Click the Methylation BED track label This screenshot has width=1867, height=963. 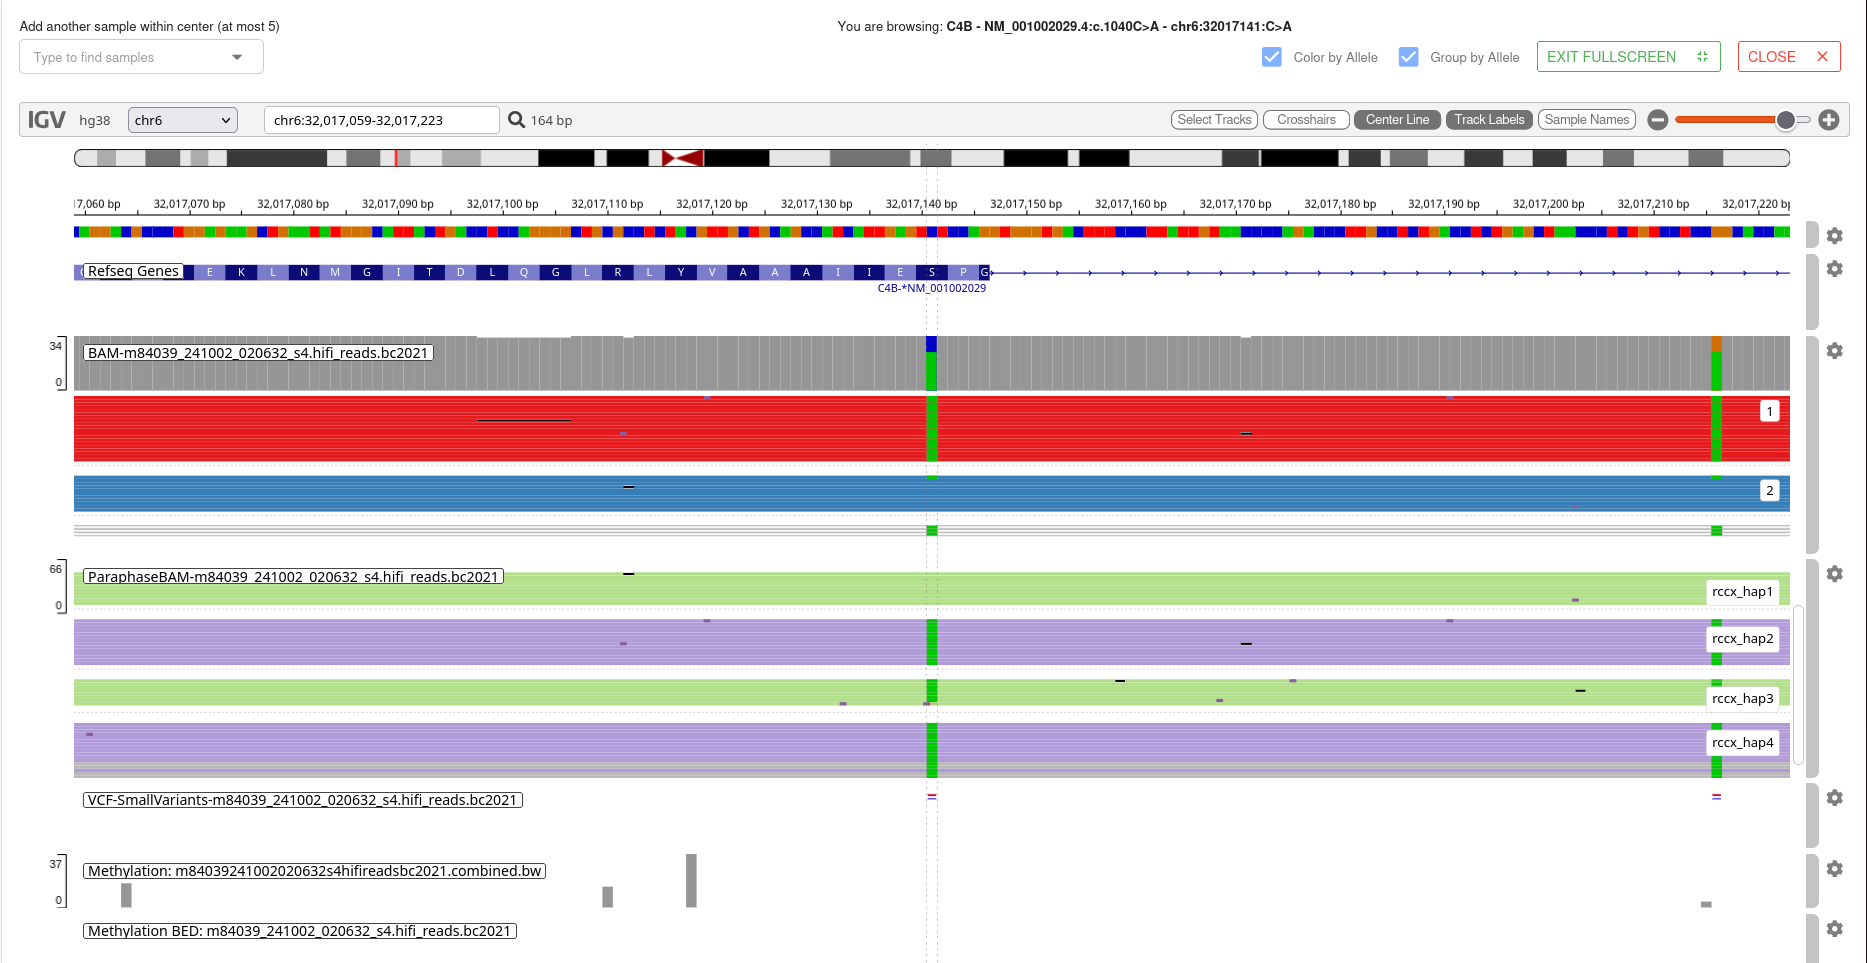pyautogui.click(x=299, y=931)
